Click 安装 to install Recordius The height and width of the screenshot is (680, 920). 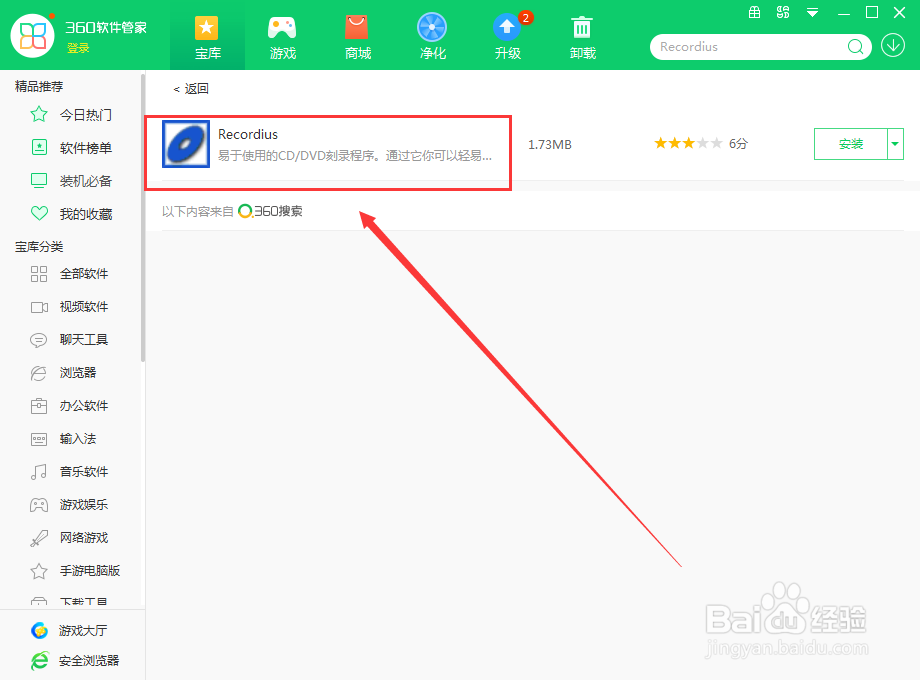coord(852,144)
